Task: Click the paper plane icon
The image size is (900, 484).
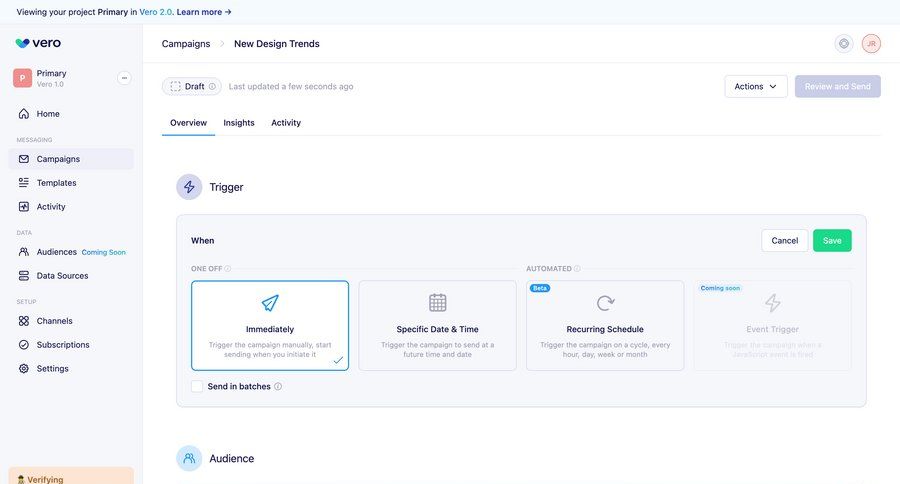Action: click(270, 303)
